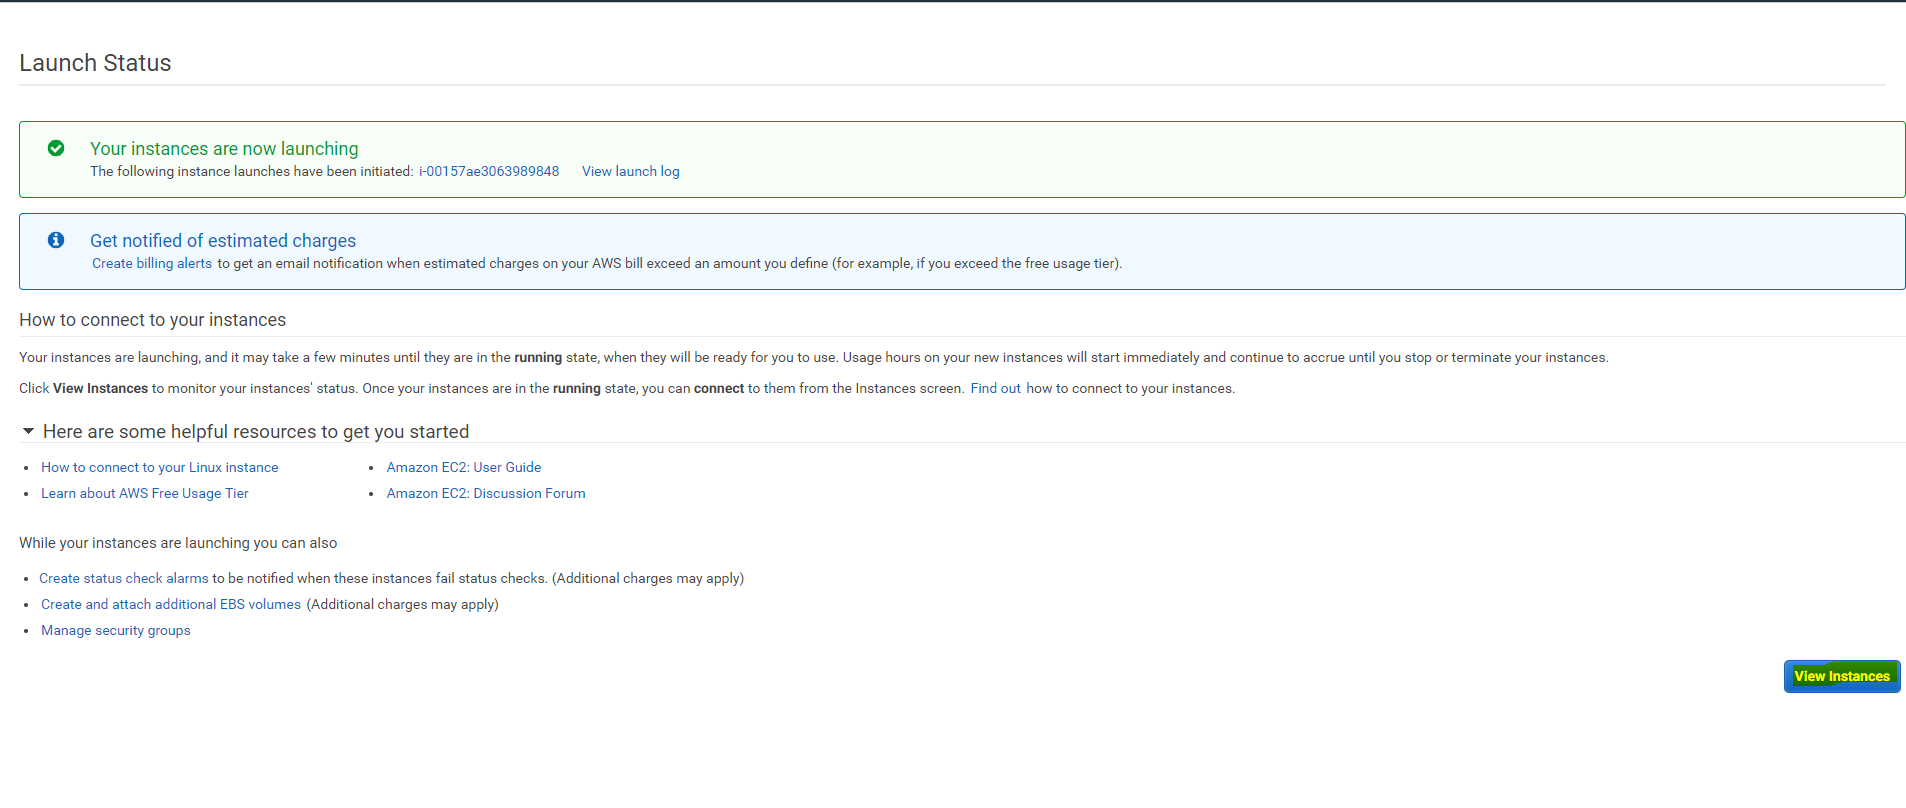Open the View launch log link
The image size is (1906, 808).
[x=630, y=171]
